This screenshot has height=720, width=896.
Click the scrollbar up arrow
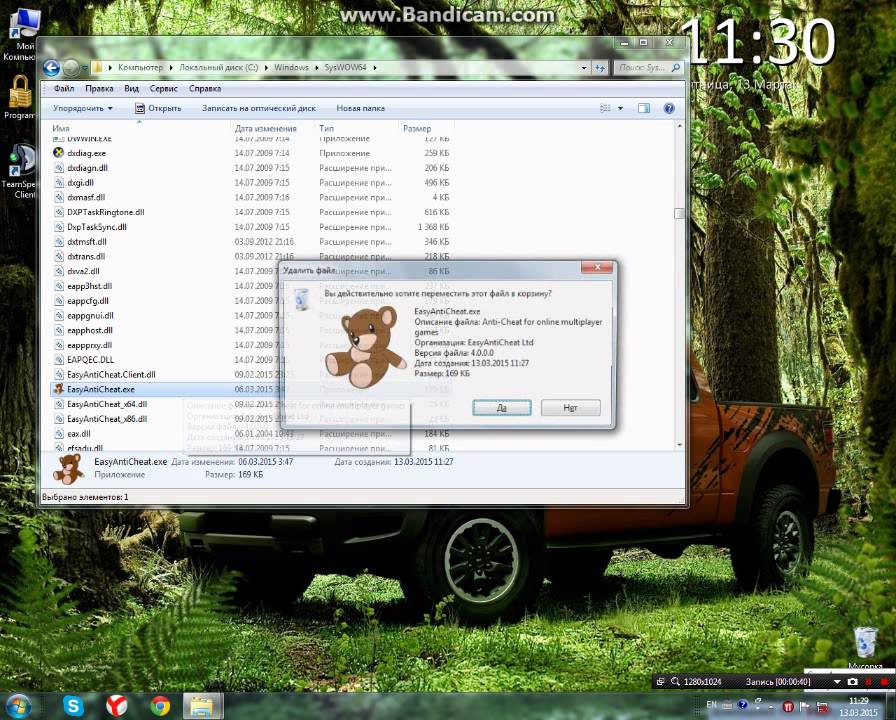[x=679, y=126]
